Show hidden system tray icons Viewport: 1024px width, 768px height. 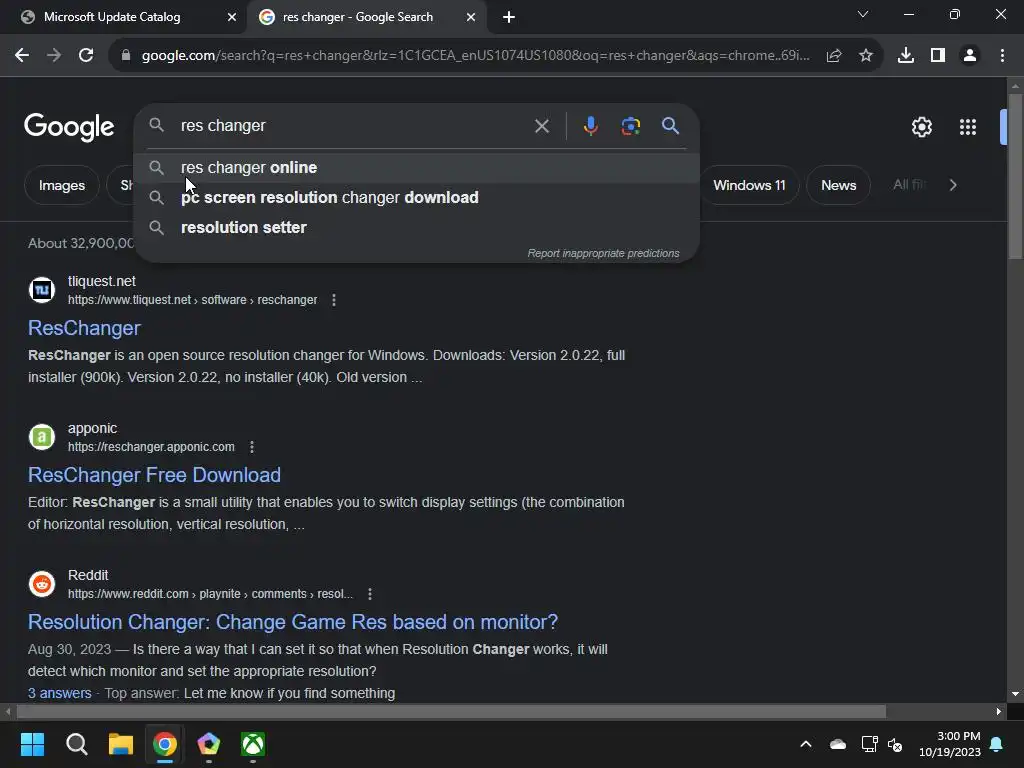click(806, 744)
